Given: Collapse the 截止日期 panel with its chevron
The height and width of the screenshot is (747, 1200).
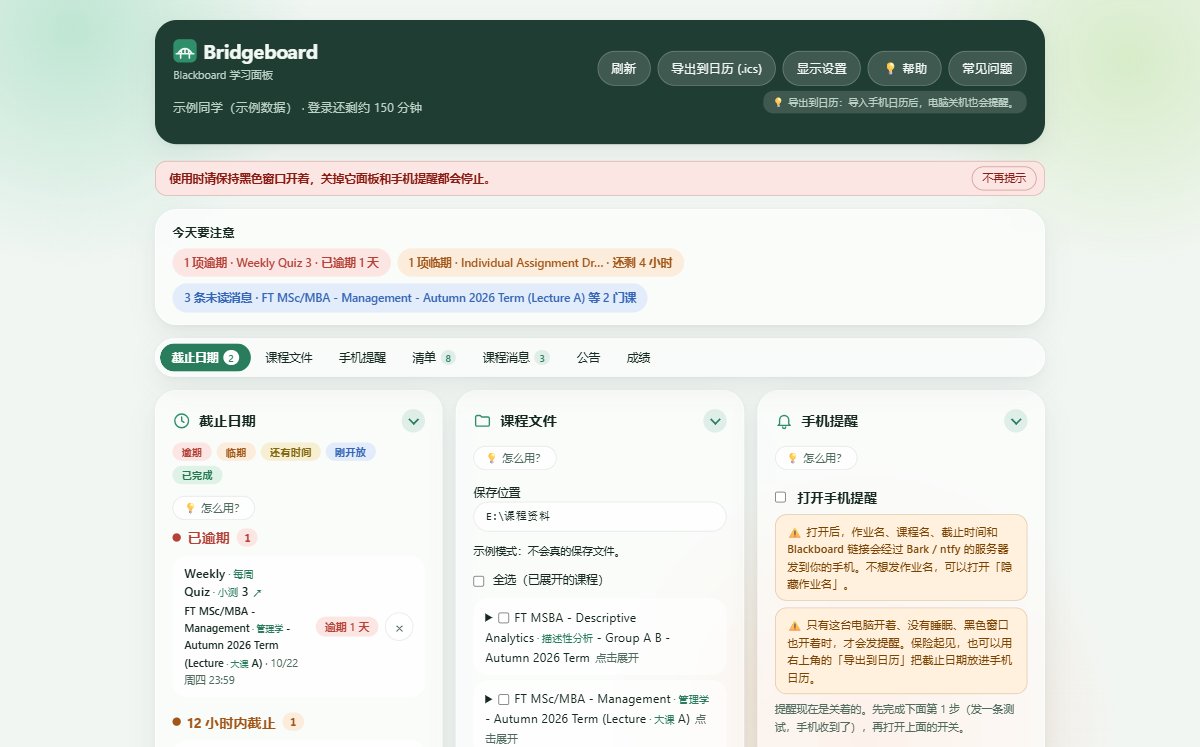Looking at the screenshot, I should pos(414,421).
